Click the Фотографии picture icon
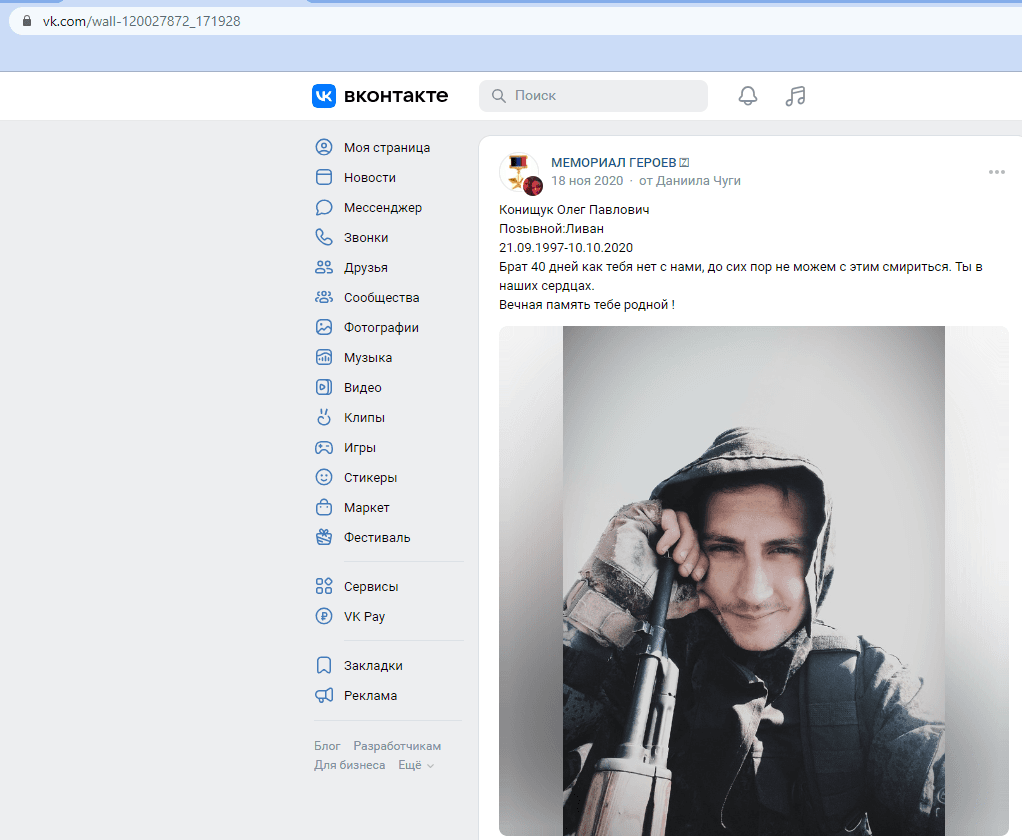1022x840 pixels. (324, 327)
